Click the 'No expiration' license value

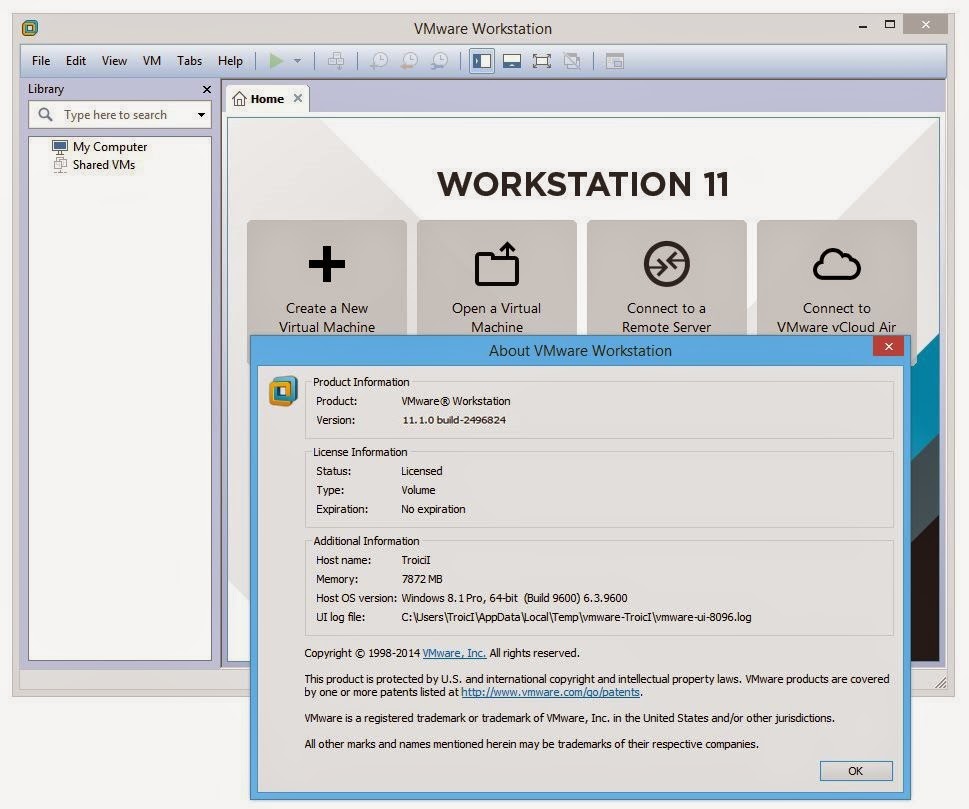433,509
